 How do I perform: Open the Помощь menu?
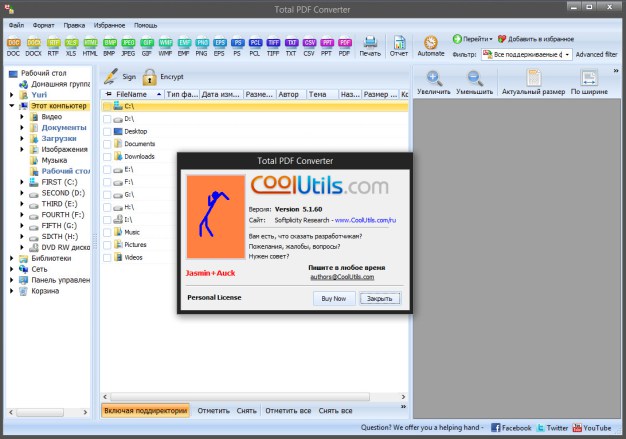tap(145, 25)
